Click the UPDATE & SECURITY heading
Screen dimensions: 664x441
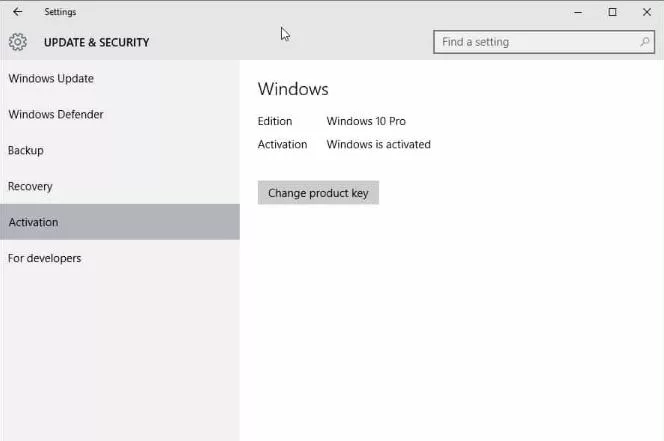[x=97, y=42]
